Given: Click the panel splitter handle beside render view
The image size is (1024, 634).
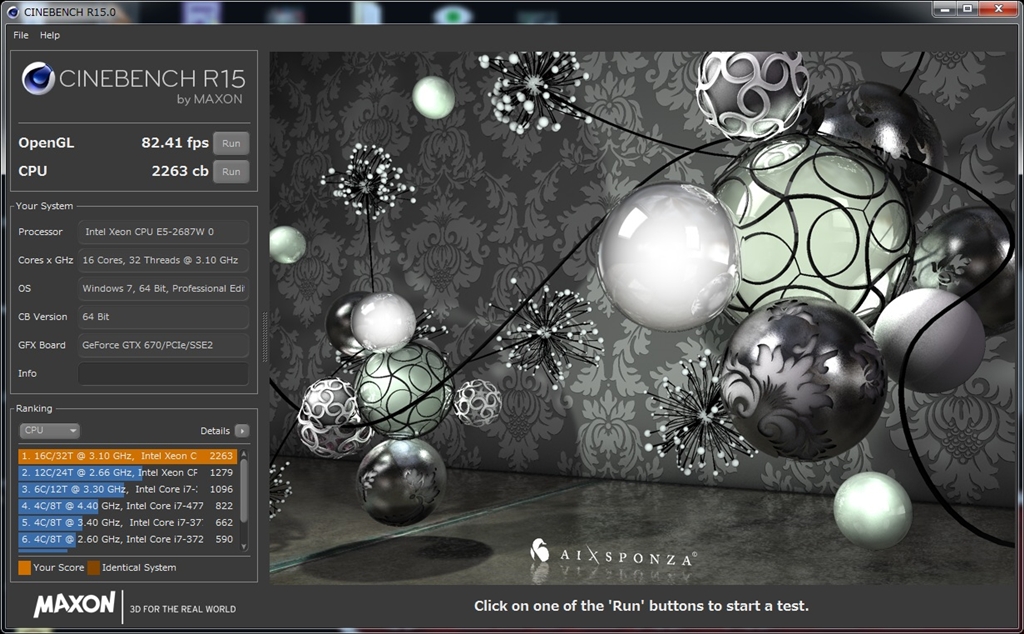Looking at the screenshot, I should pos(264,337).
